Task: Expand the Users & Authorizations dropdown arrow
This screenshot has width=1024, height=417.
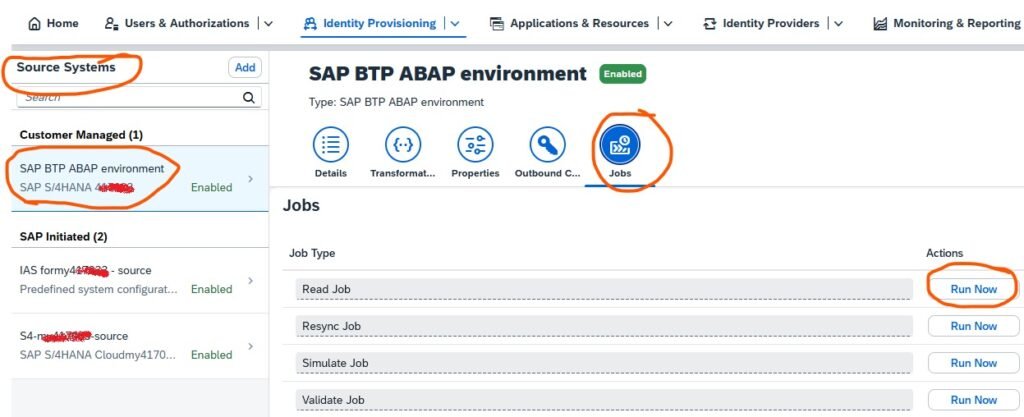Action: point(267,23)
